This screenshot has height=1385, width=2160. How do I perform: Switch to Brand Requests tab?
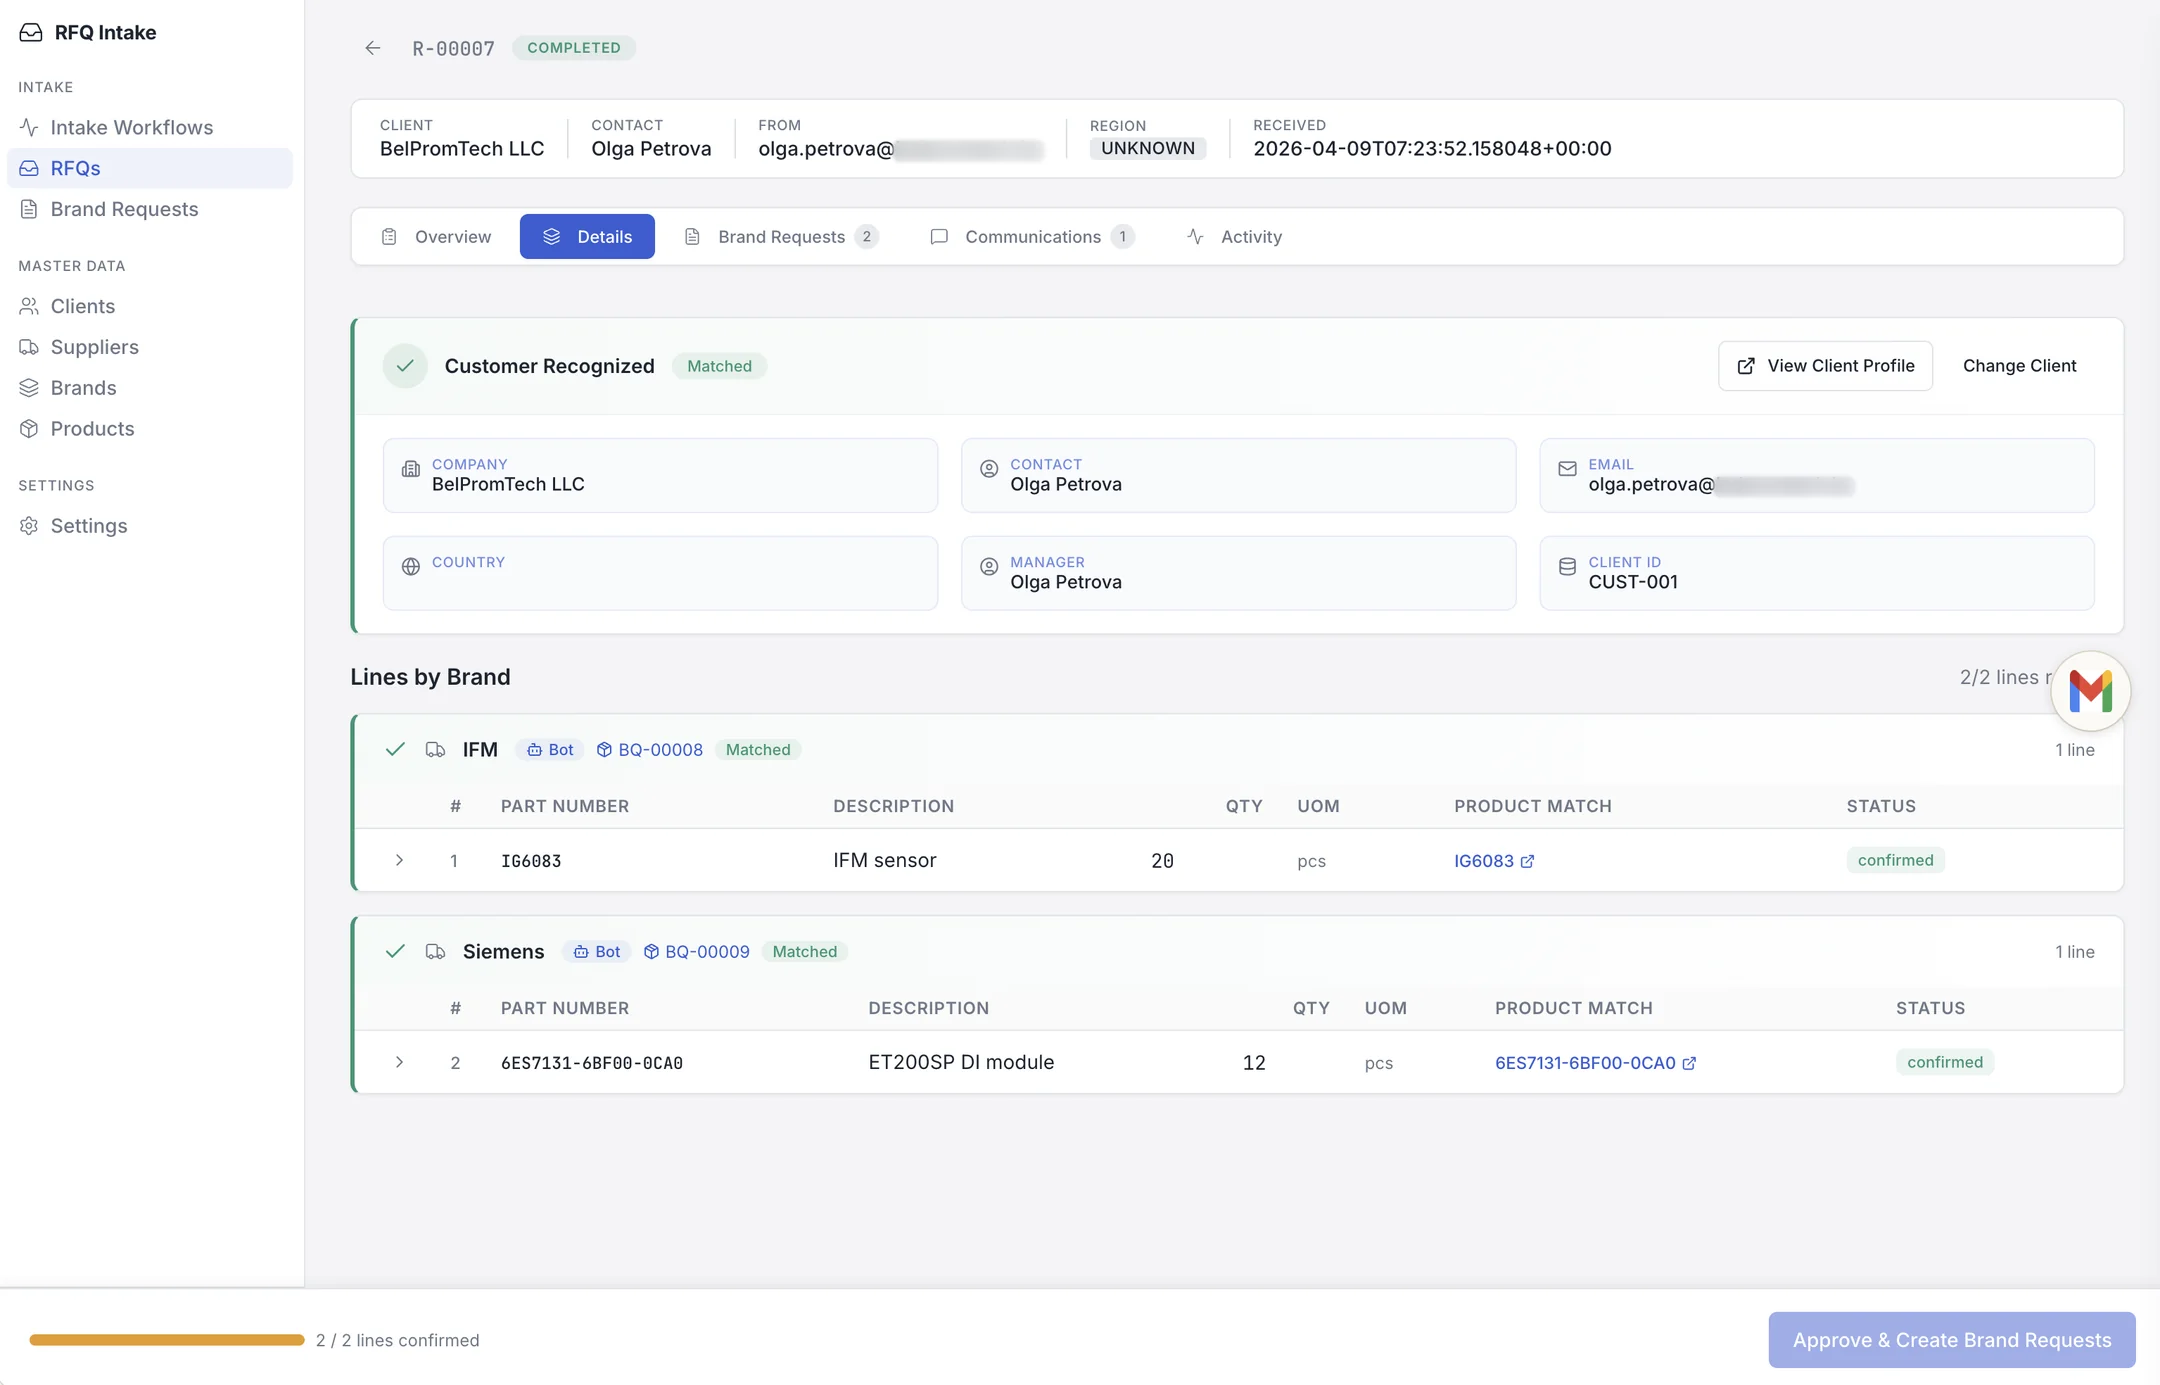pyautogui.click(x=781, y=237)
